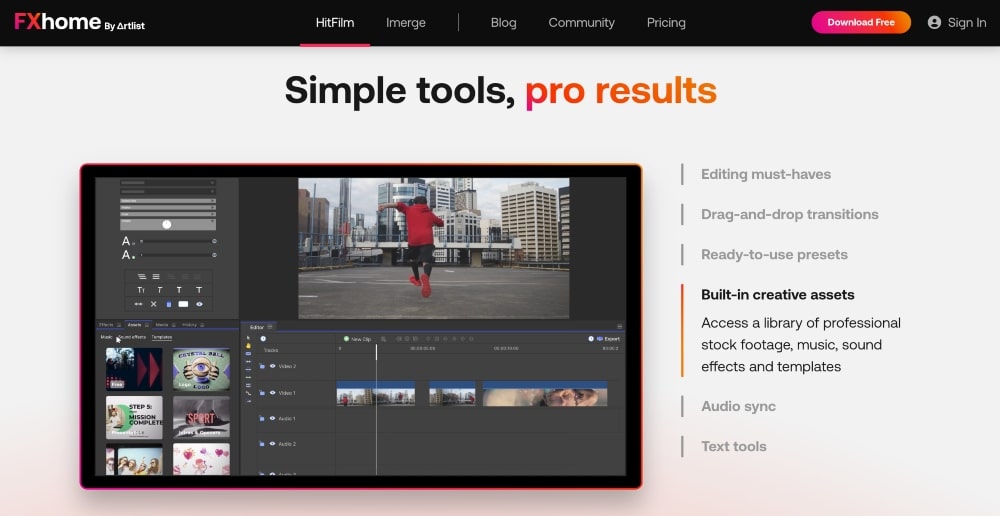Click the left-align text icon
This screenshot has height=516, width=1000.
(x=142, y=276)
